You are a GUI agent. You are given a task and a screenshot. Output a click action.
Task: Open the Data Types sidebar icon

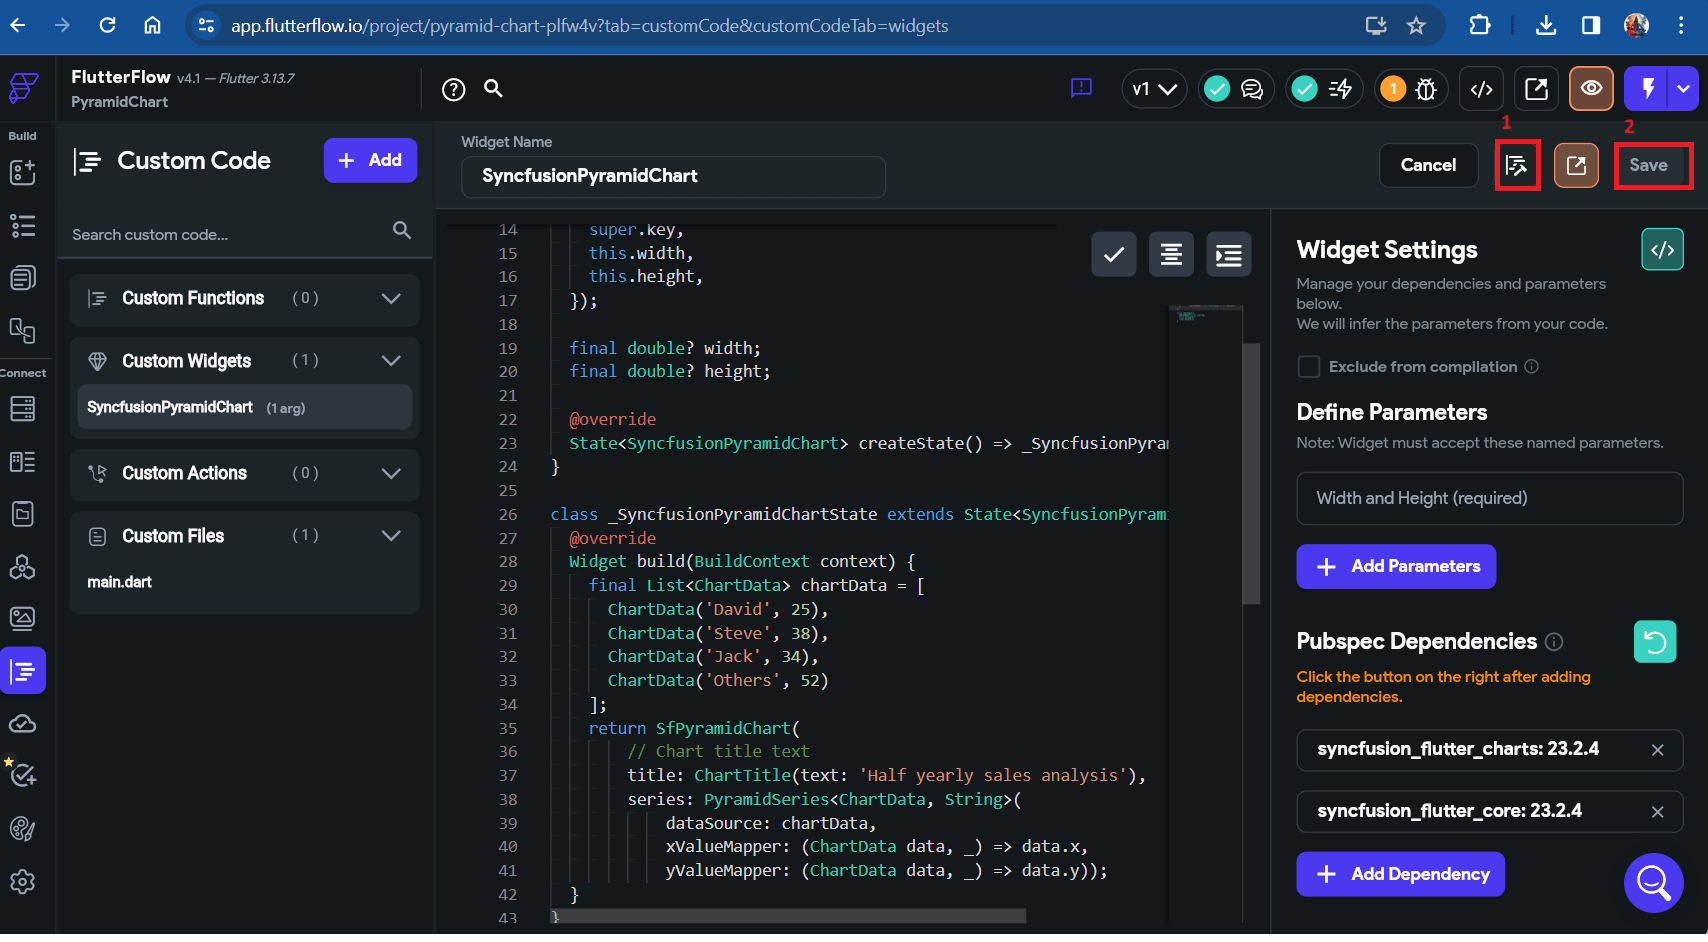coord(22,461)
